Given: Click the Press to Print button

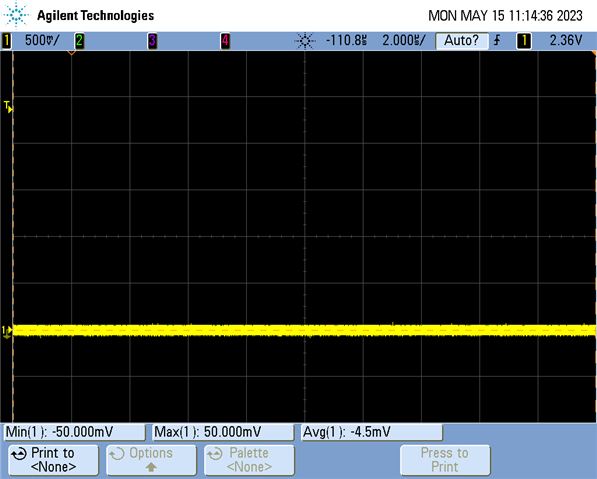Looking at the screenshot, I should (x=445, y=460).
